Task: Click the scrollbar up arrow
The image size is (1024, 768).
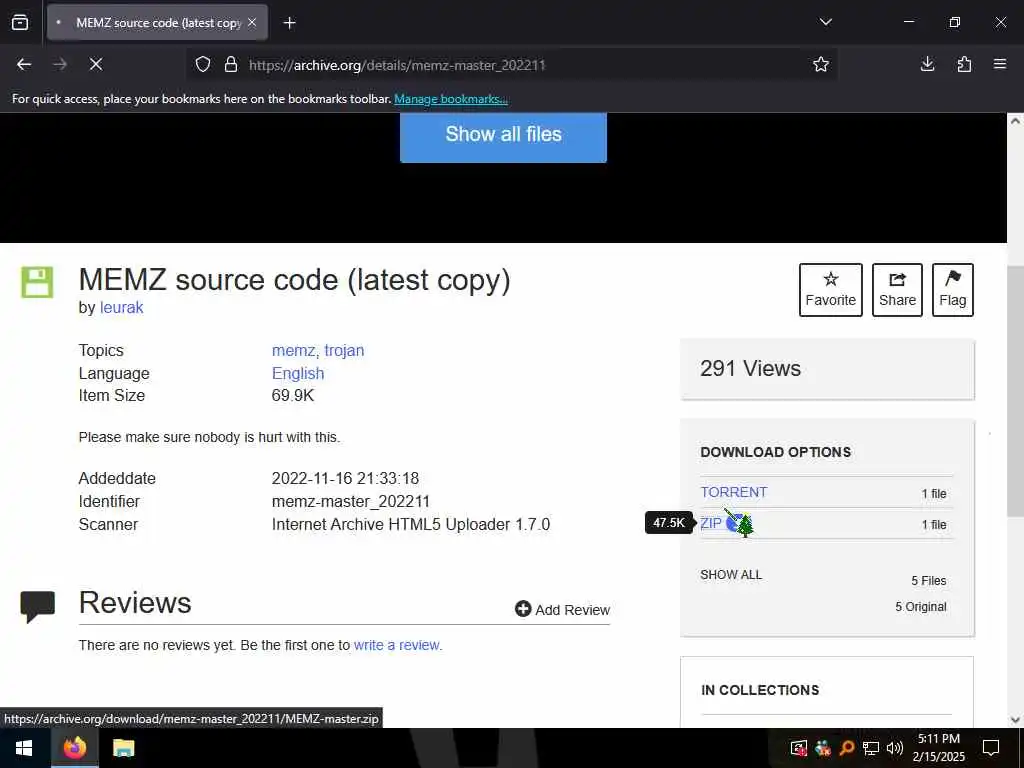Action: tap(1016, 121)
